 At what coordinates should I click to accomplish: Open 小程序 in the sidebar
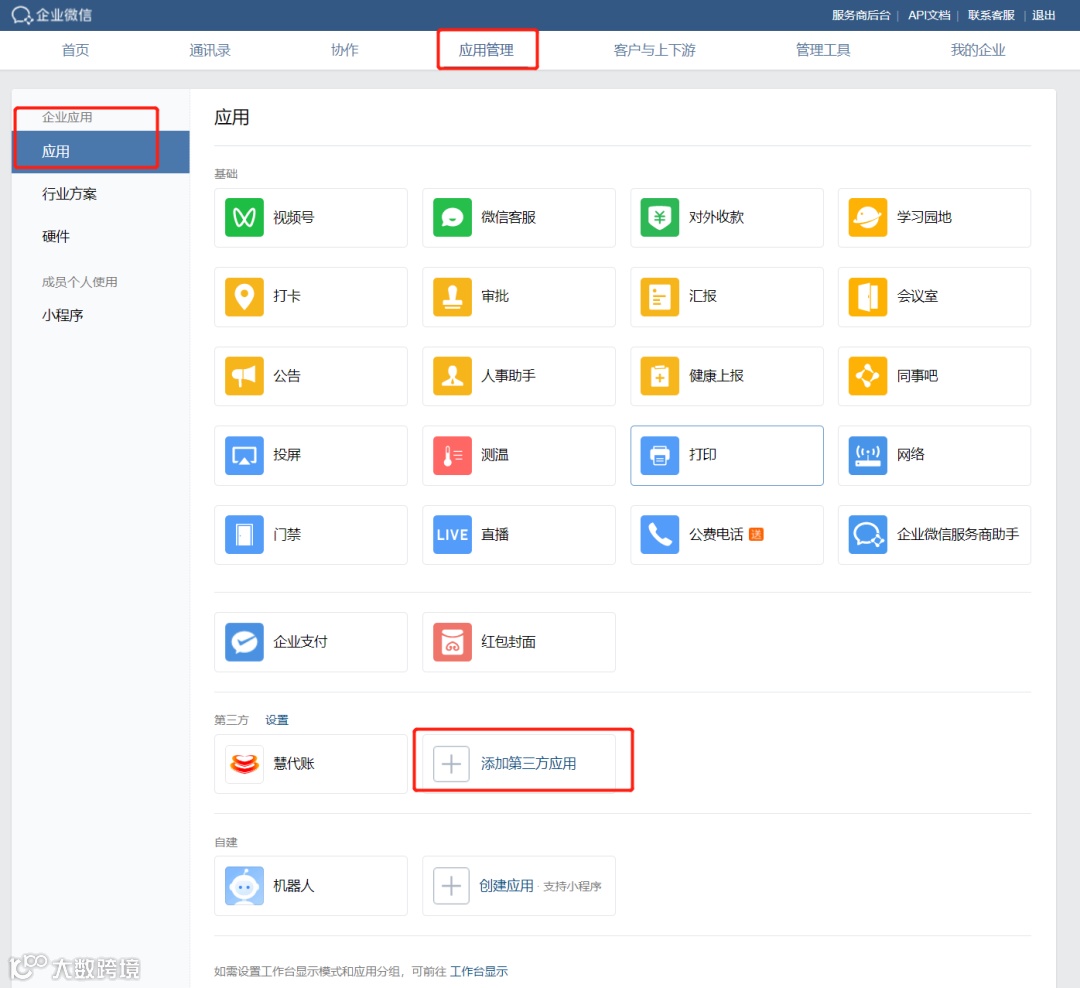pyautogui.click(x=62, y=316)
